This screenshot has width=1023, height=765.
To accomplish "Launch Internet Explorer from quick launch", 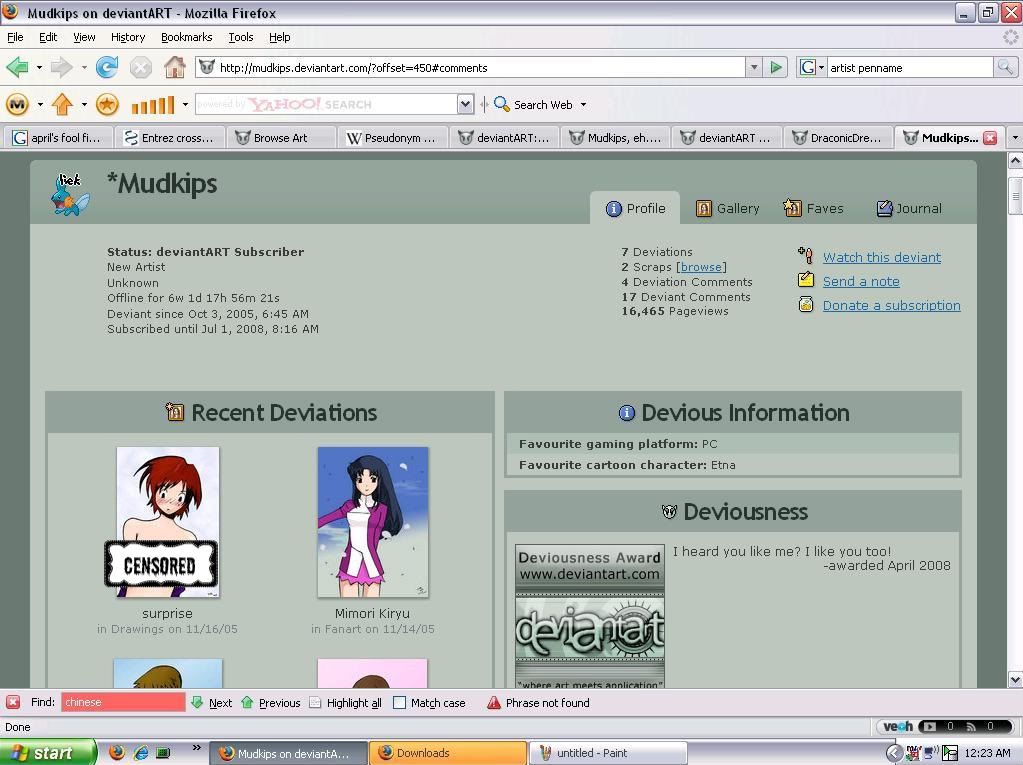I will coord(140,753).
